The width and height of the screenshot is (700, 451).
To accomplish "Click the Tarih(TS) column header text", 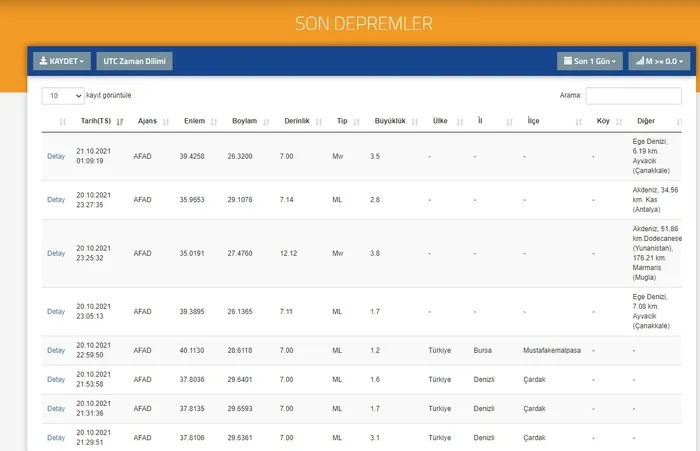I will pos(96,121).
